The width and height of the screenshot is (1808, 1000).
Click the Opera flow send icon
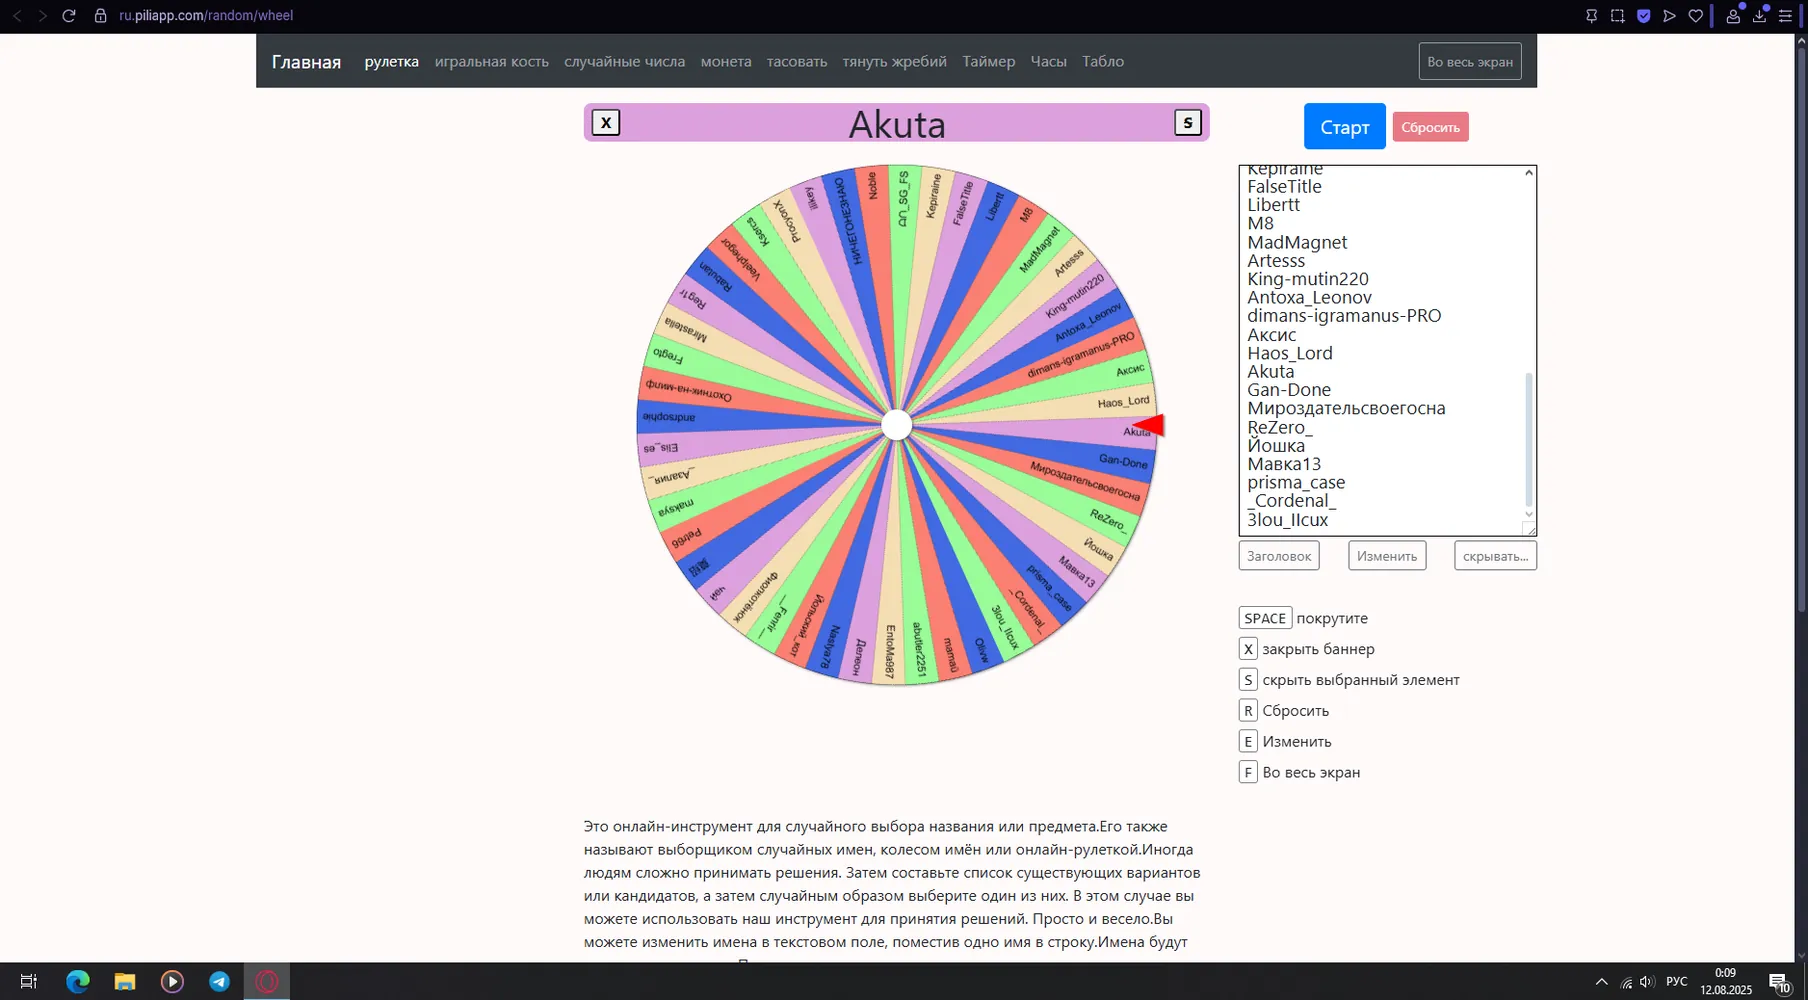click(x=1669, y=16)
